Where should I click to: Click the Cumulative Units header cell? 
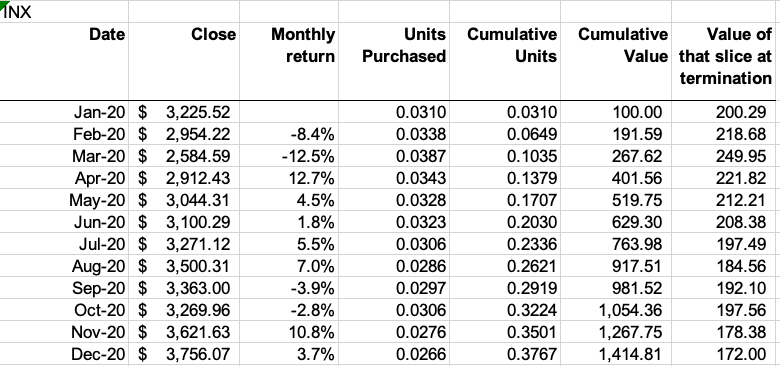[505, 61]
